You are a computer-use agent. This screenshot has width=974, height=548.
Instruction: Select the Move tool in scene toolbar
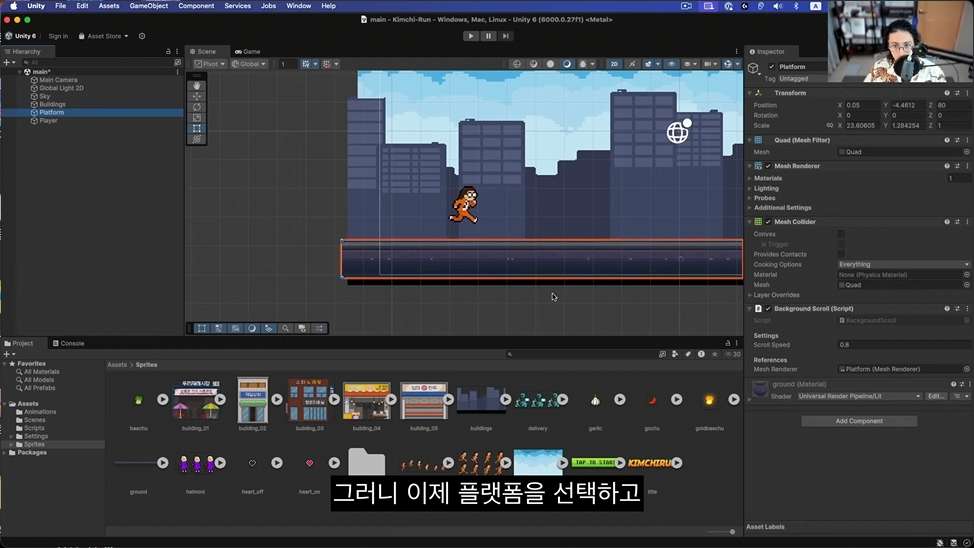197,96
